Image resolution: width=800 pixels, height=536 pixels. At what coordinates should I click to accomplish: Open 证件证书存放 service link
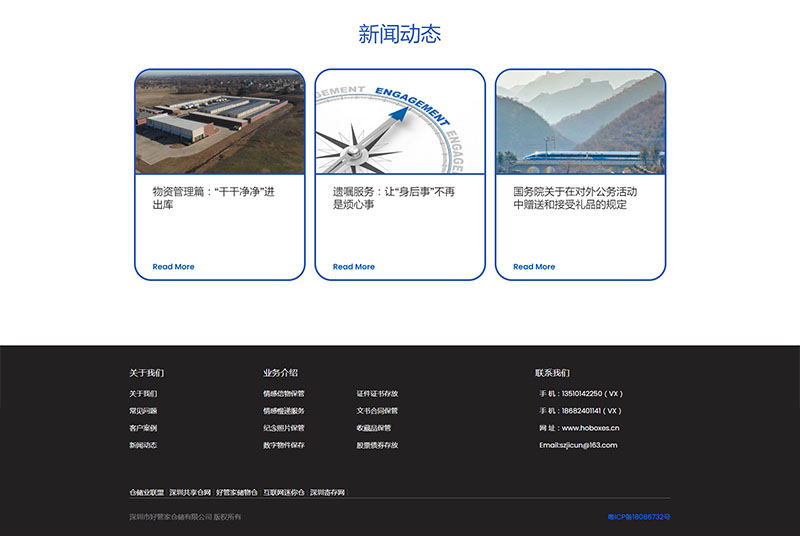pyautogui.click(x=377, y=394)
